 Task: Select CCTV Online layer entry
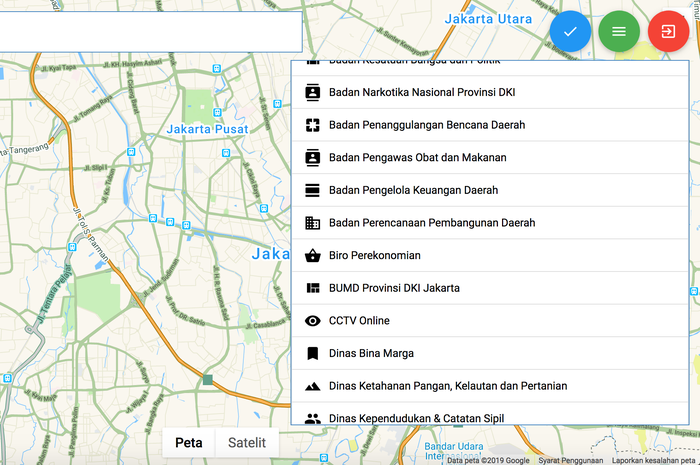click(x=490, y=320)
